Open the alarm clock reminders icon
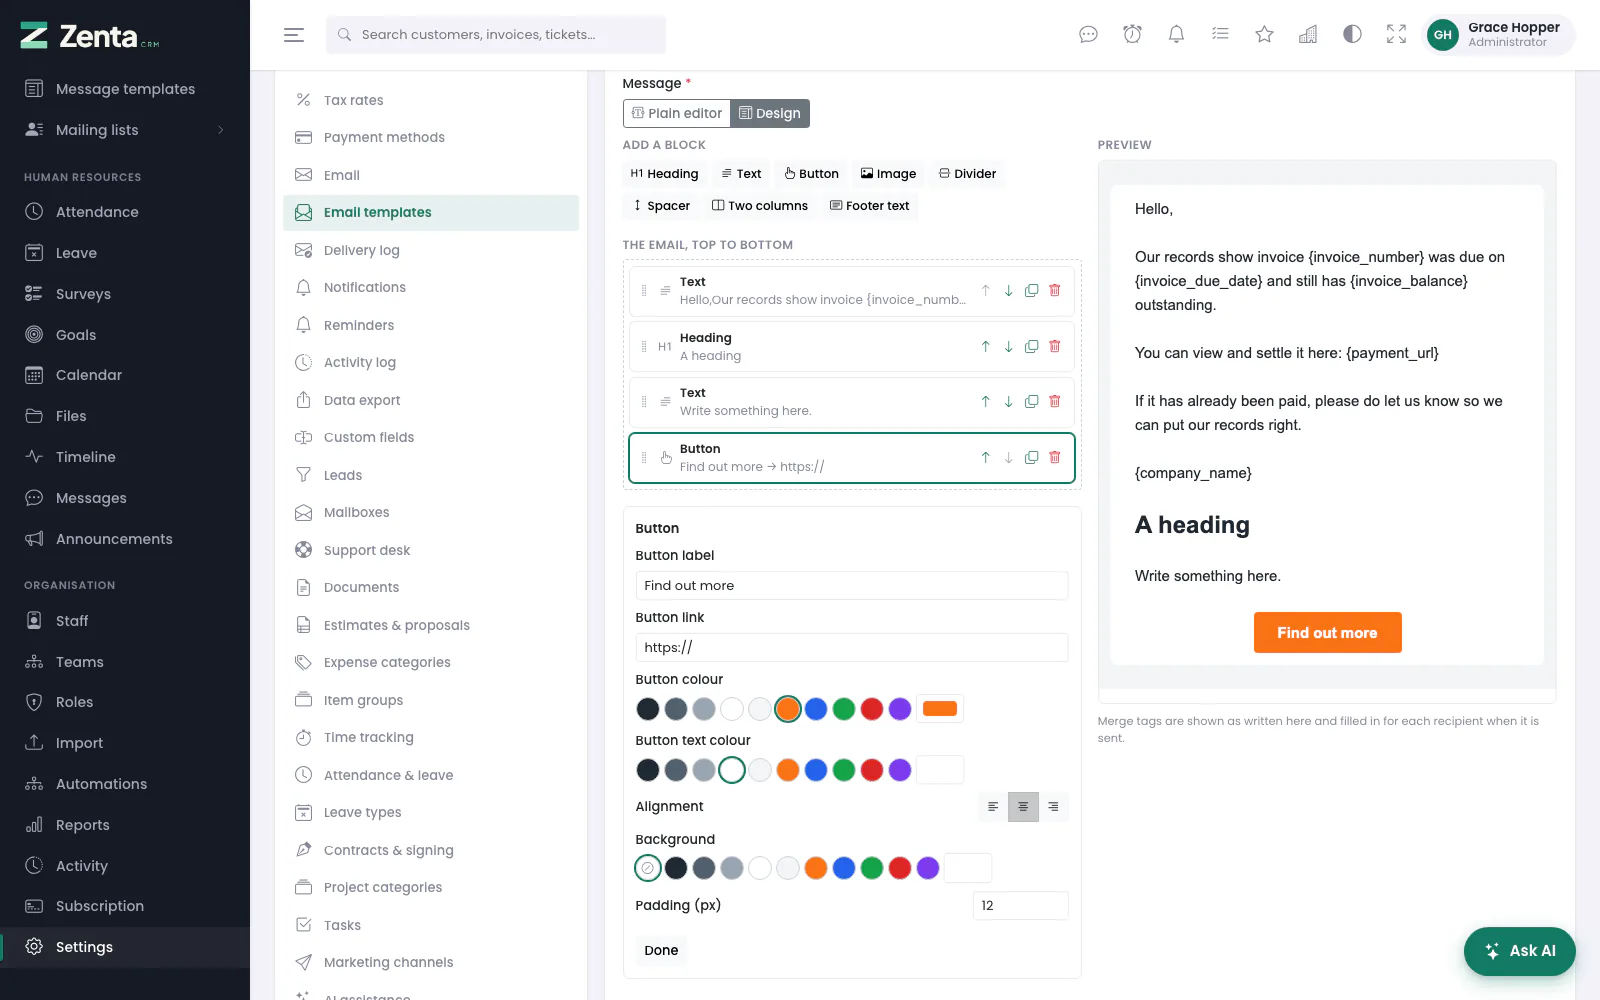1600x1000 pixels. point(1132,35)
